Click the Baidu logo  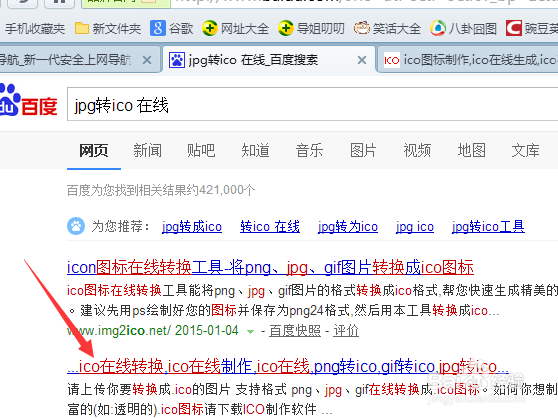pyautogui.click(x=28, y=101)
